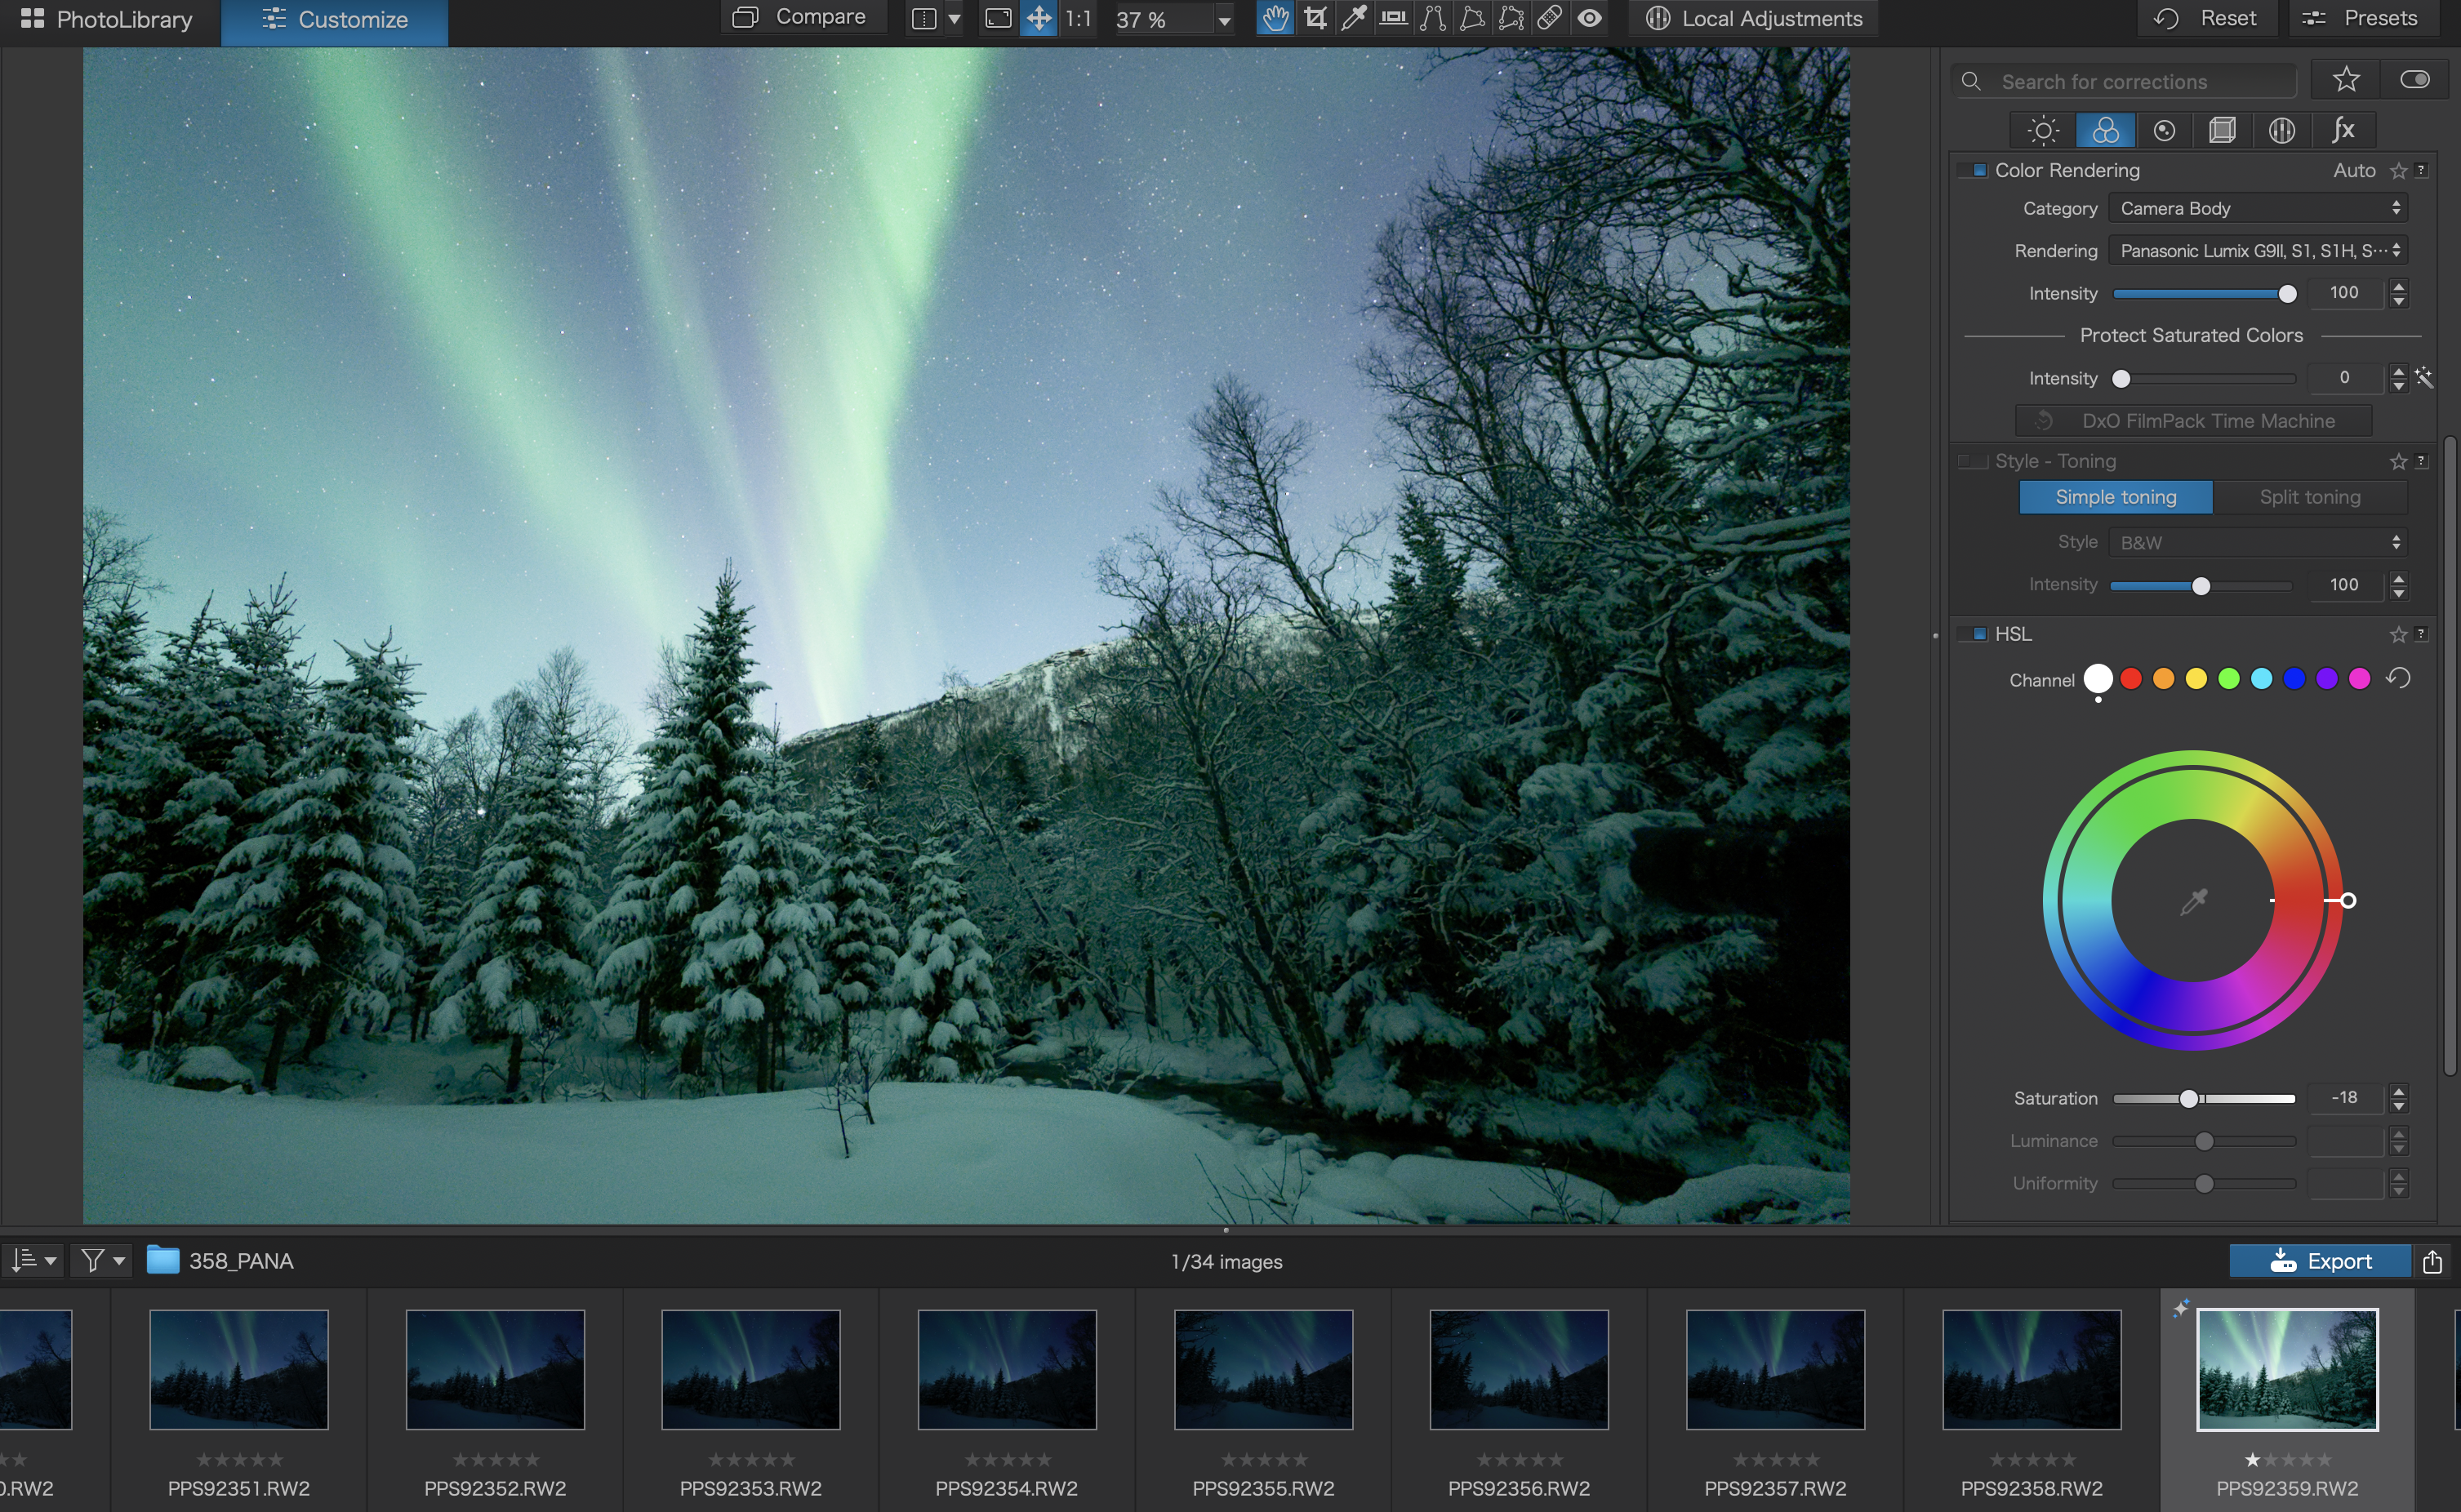
Task: Open the share icon next to Export
Action: click(2432, 1261)
